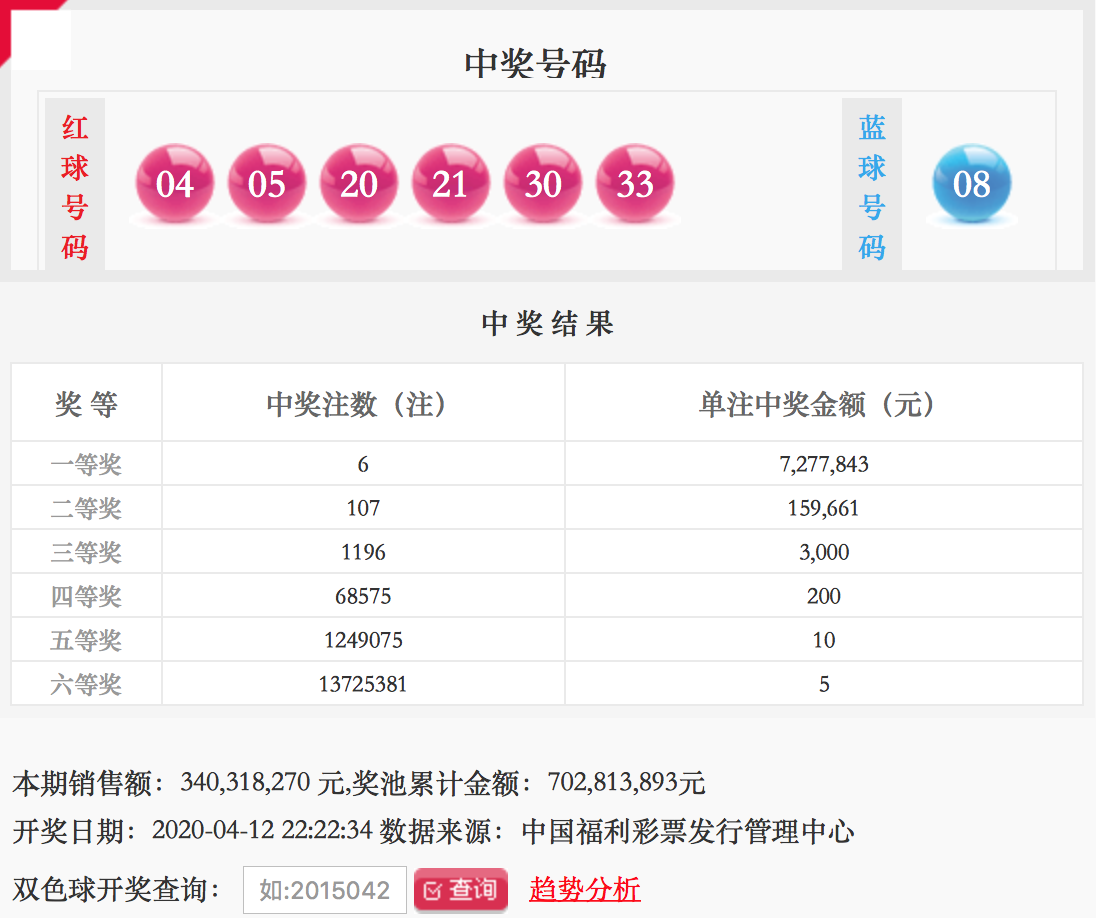The width and height of the screenshot is (1096, 918).
Task: Focus the lottery issue number input field
Action: 325,889
